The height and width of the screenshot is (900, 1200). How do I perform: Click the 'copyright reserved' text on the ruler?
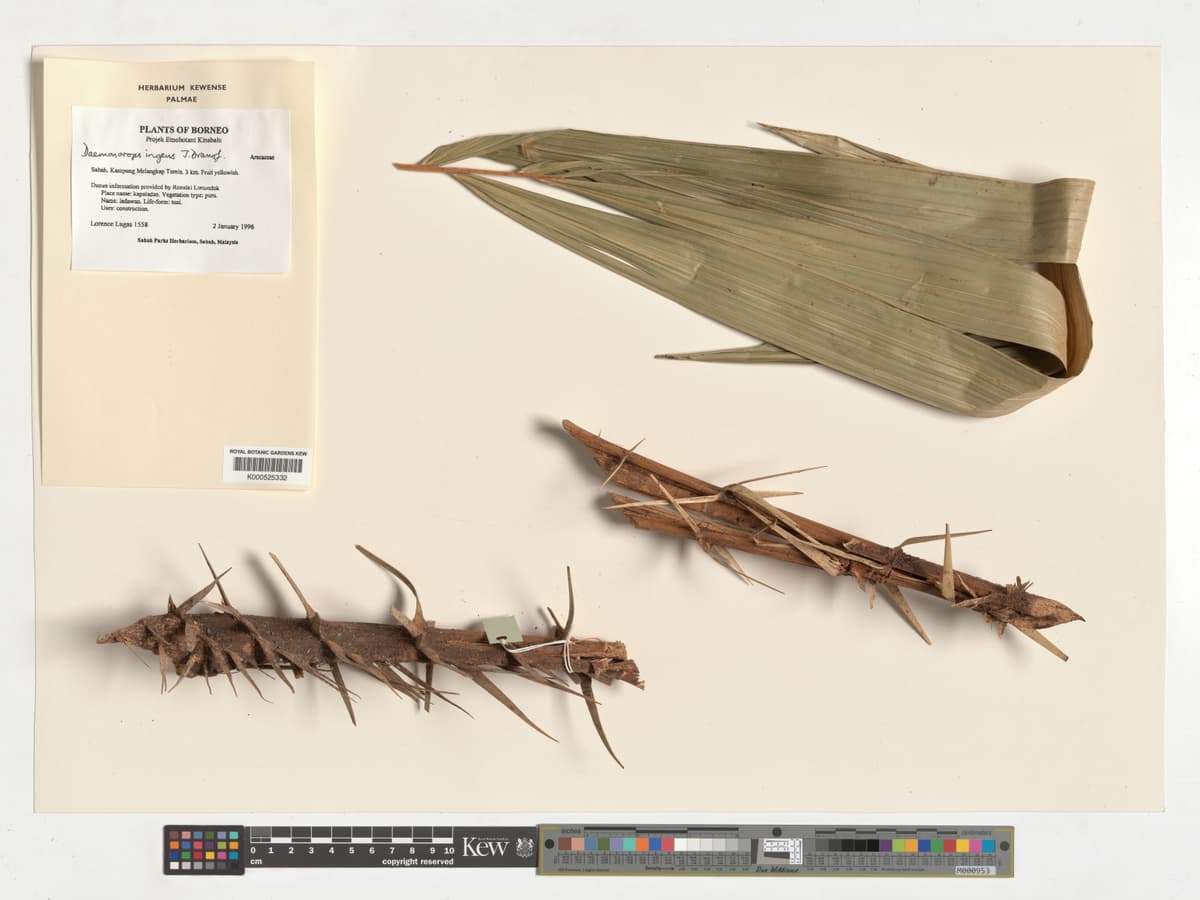click(x=418, y=861)
